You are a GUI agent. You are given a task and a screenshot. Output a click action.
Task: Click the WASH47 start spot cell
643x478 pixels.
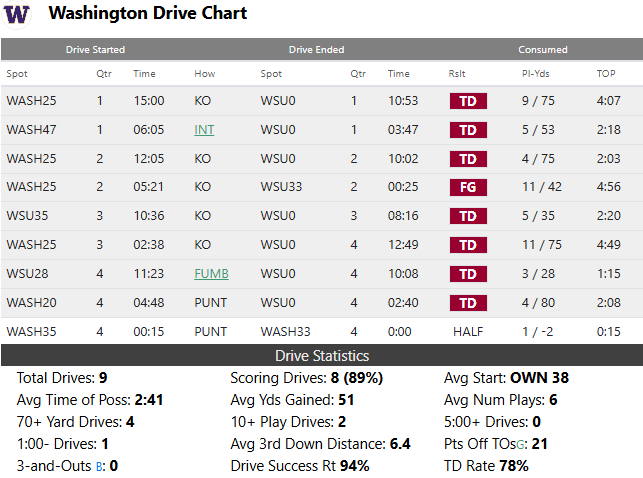click(32, 130)
